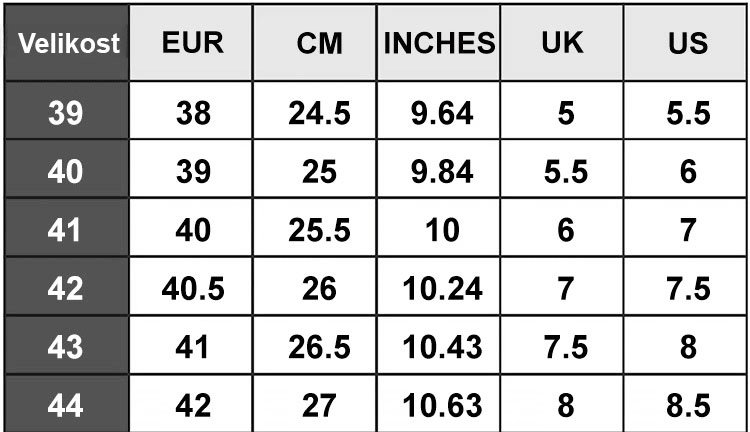Click size 43 in the Velikost column
The height and width of the screenshot is (432, 750).
[66, 347]
